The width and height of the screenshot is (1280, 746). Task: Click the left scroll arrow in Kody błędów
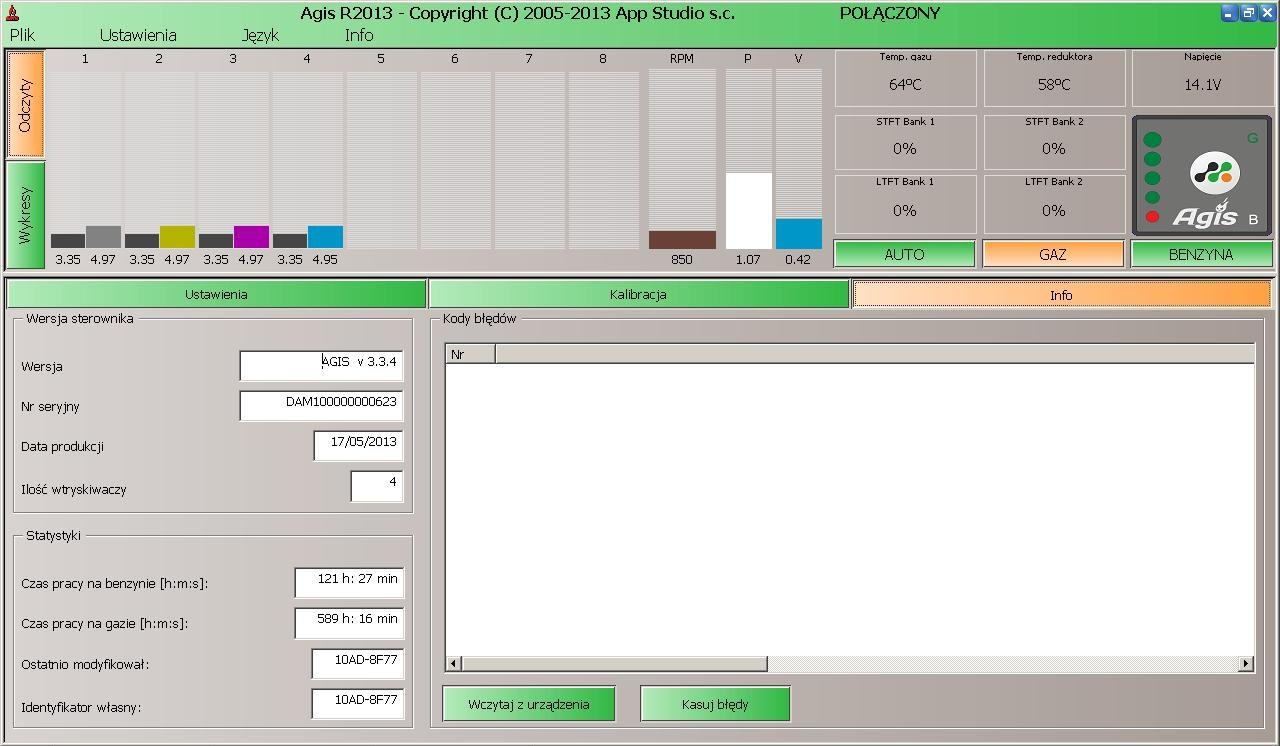point(453,664)
